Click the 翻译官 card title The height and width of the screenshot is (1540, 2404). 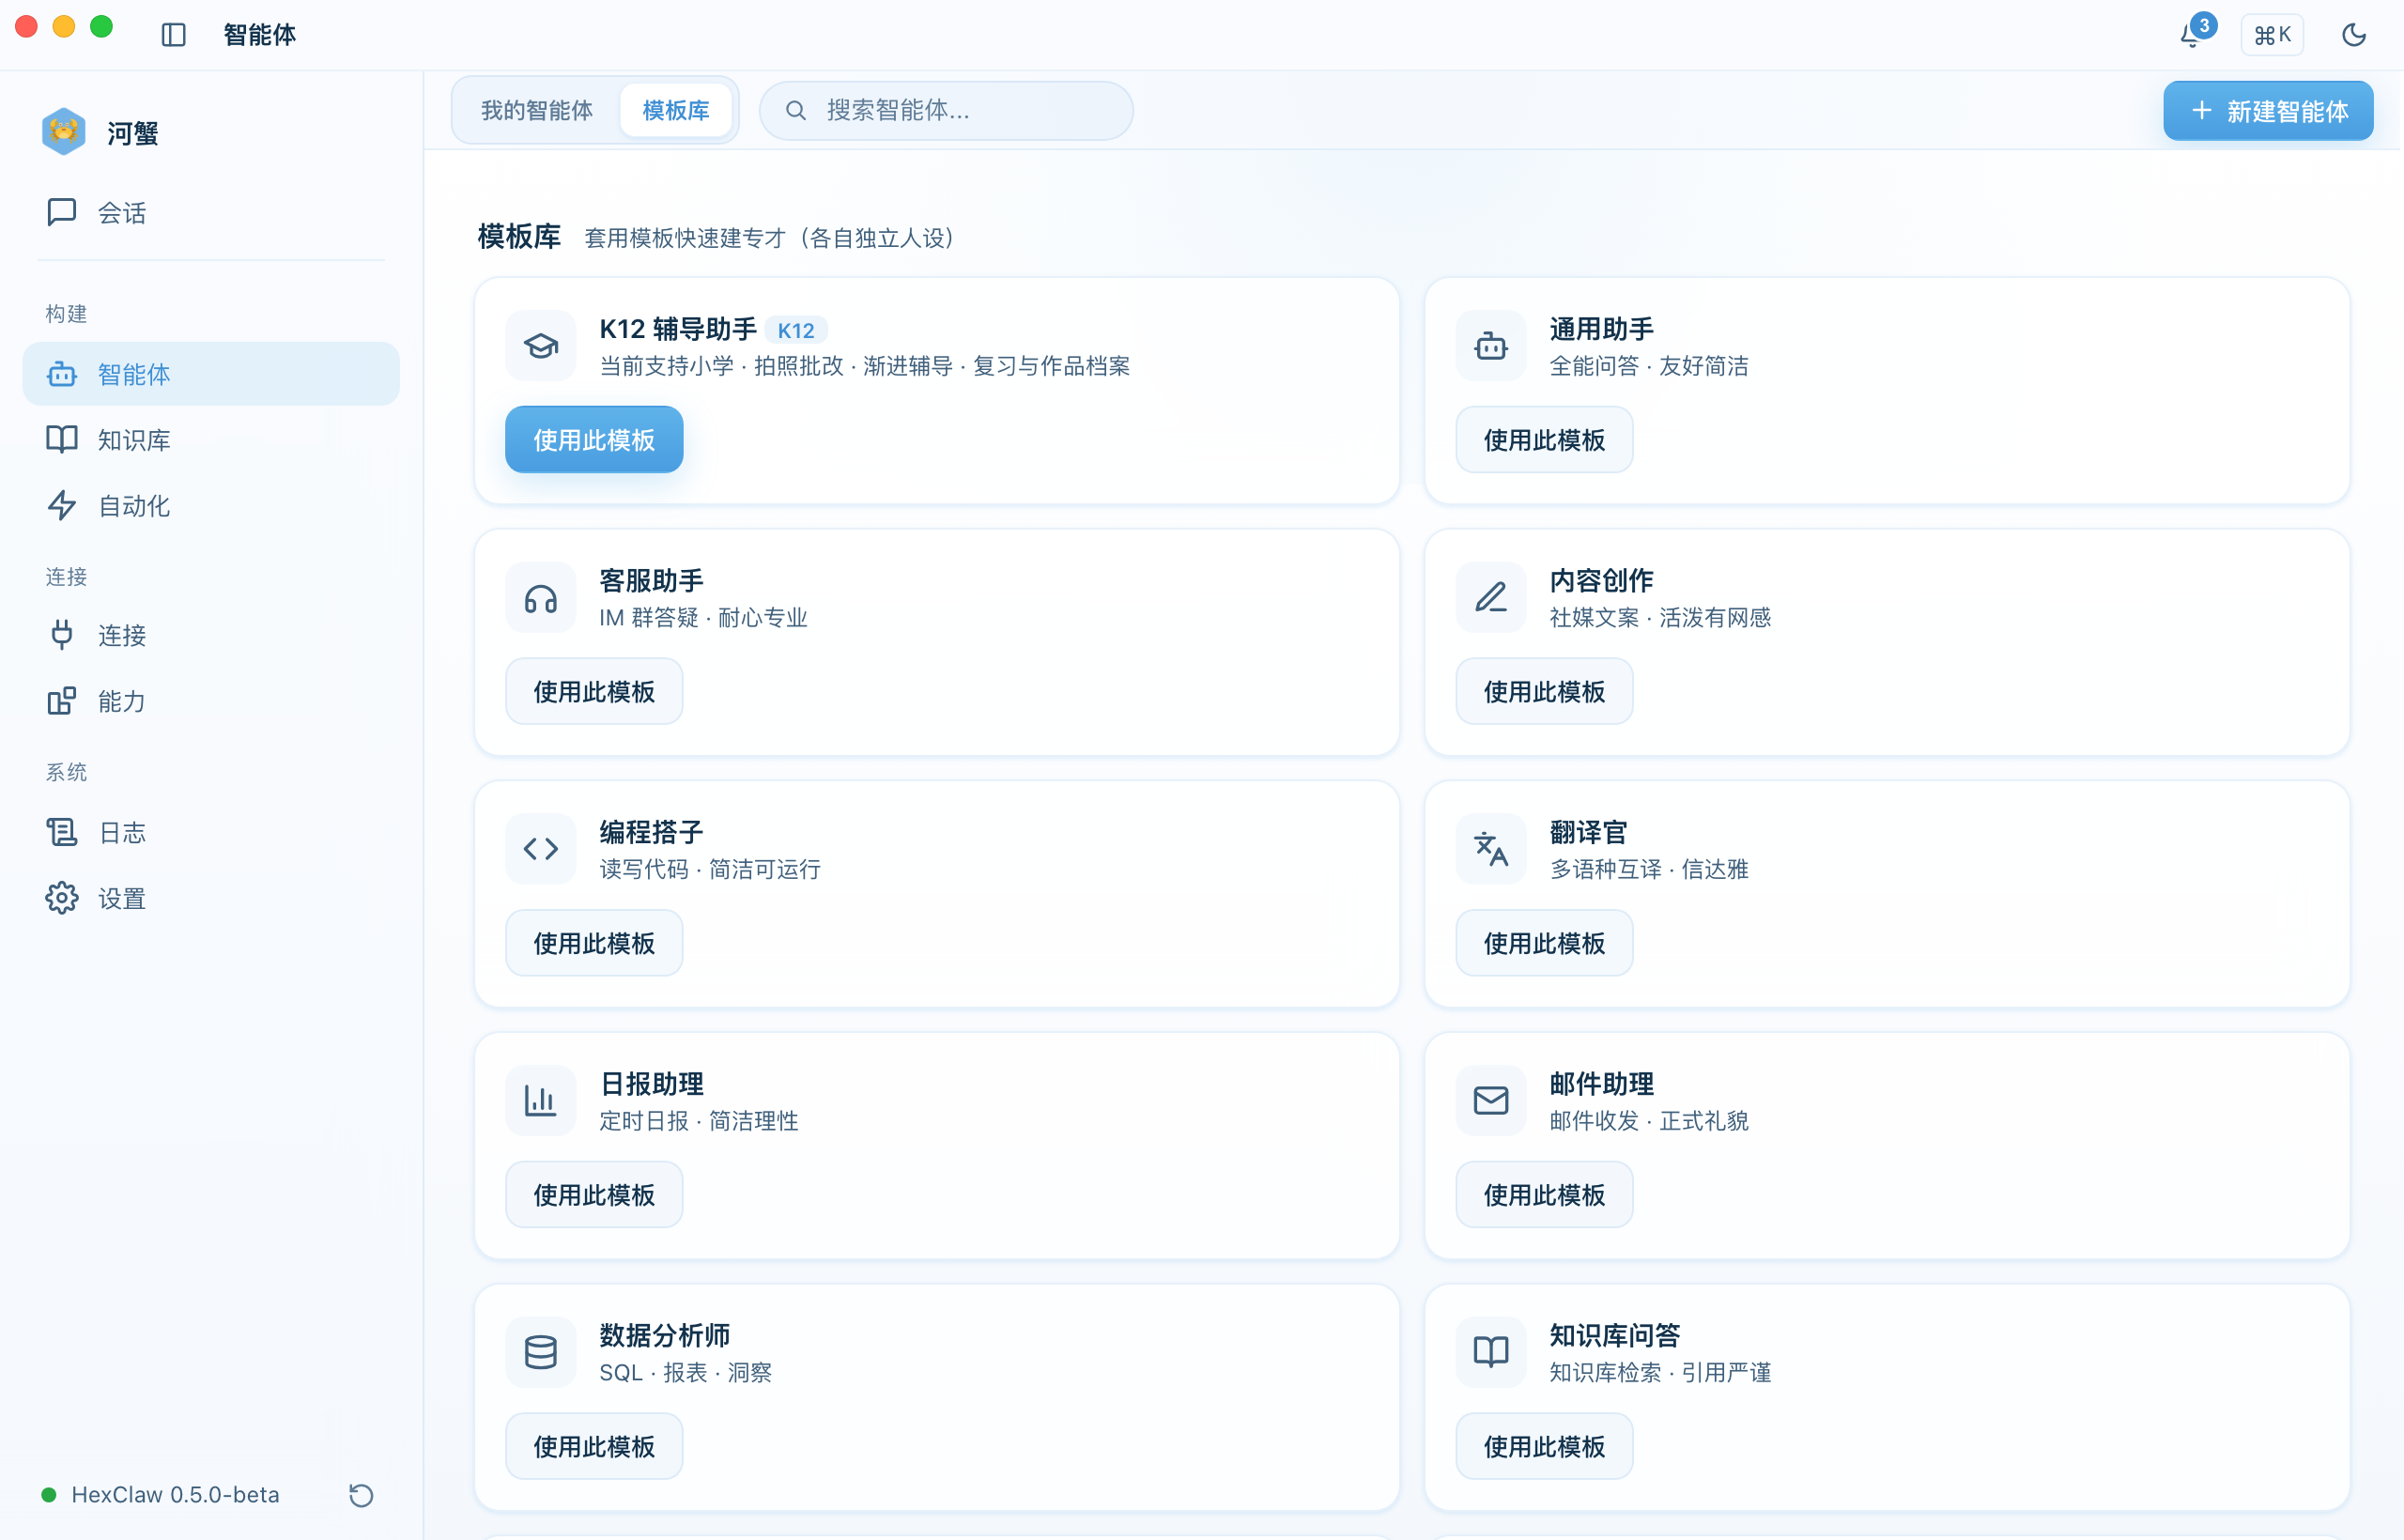(x=1589, y=832)
